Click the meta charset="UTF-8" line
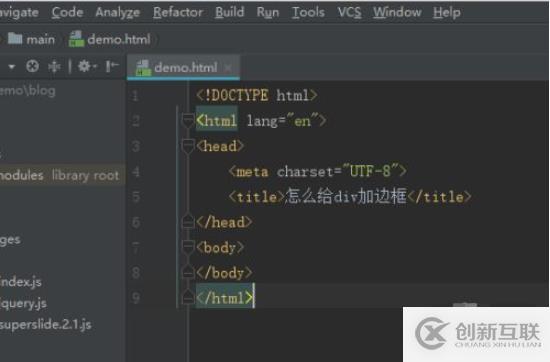 tap(317, 172)
